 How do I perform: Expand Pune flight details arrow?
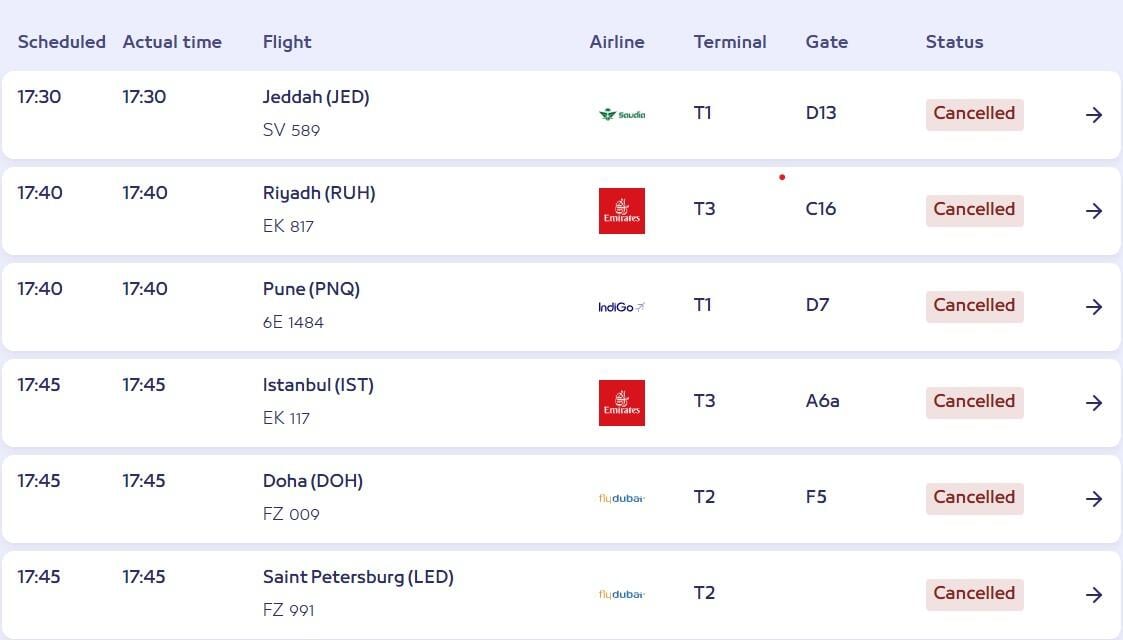pos(1094,307)
